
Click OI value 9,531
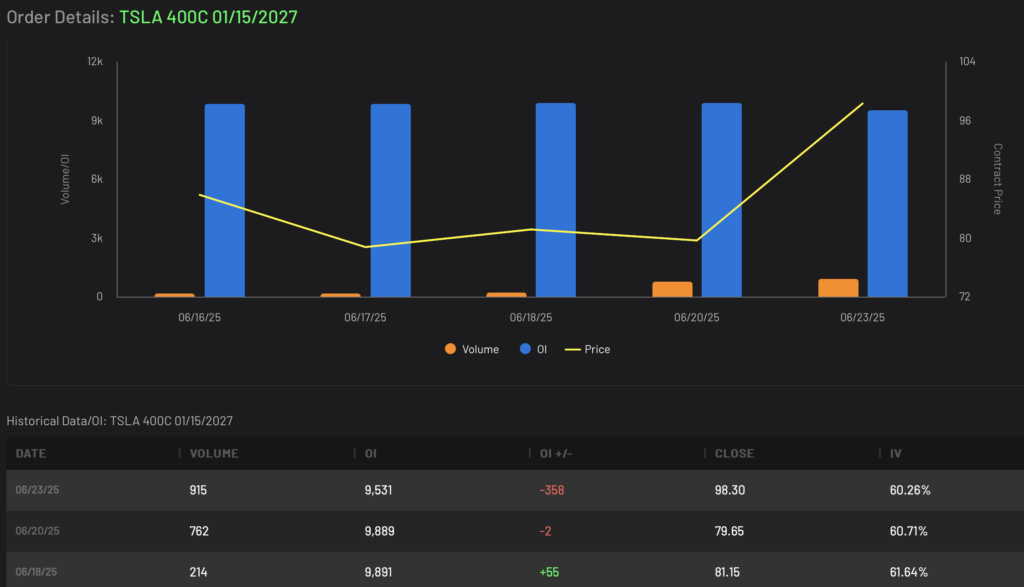(378, 490)
